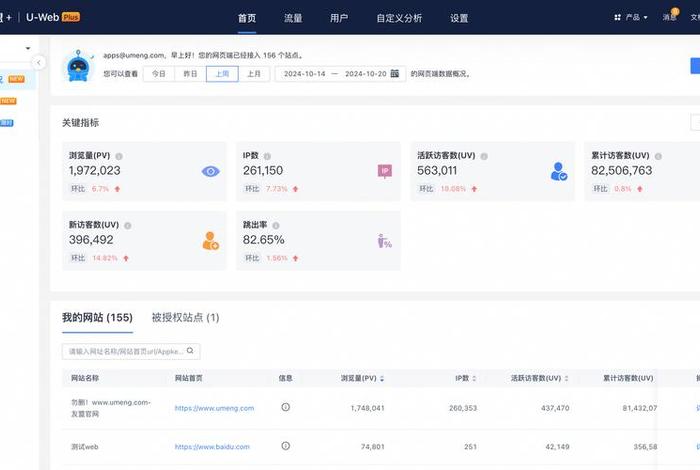Go to 自定义分析 in the top menu
This screenshot has height=470, width=700.
pos(399,18)
